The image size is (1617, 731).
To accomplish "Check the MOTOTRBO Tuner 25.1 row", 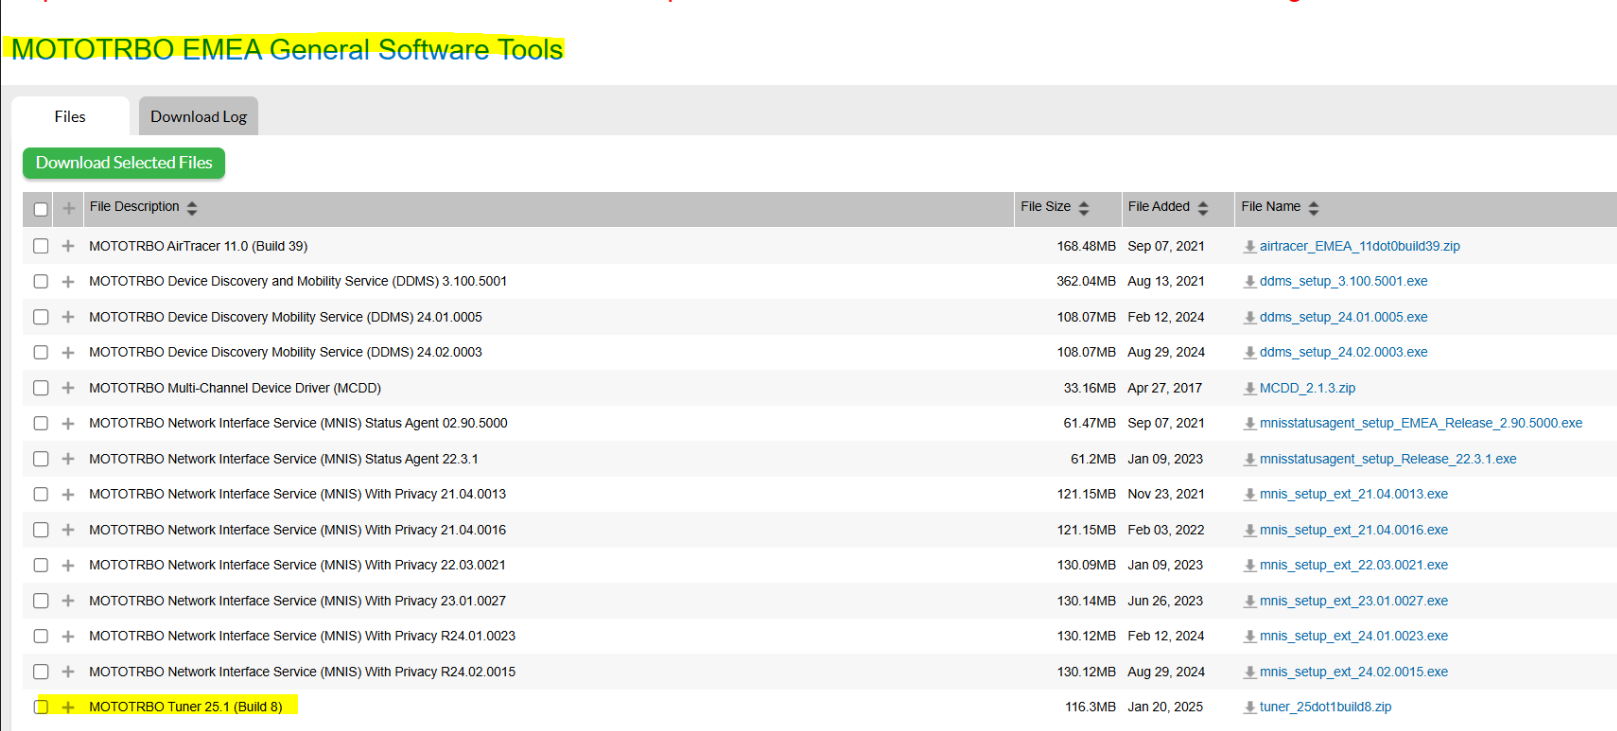I will [x=41, y=707].
